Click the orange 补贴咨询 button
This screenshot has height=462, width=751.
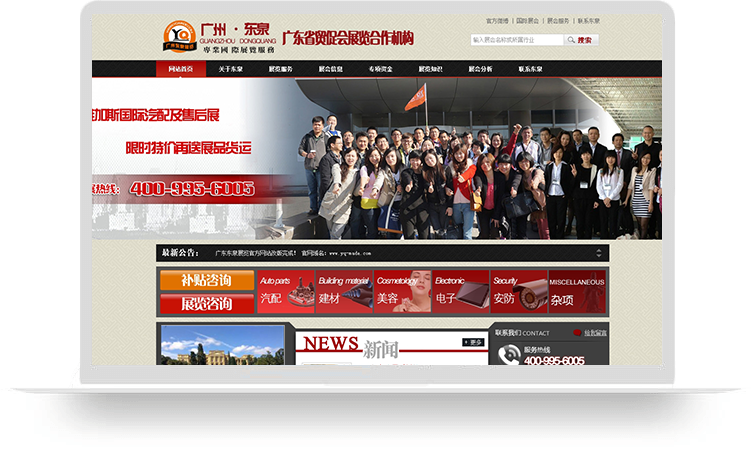[205, 280]
